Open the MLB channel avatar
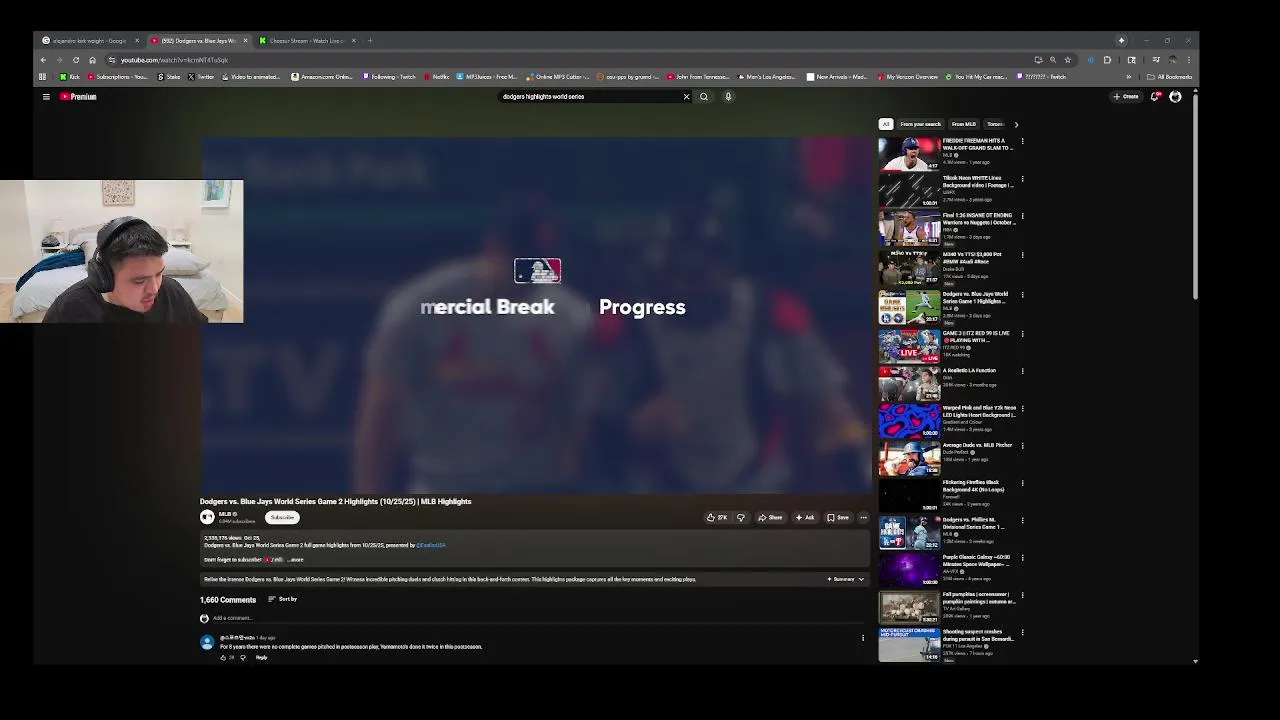Screen dimensions: 1280x720 (x=207, y=517)
